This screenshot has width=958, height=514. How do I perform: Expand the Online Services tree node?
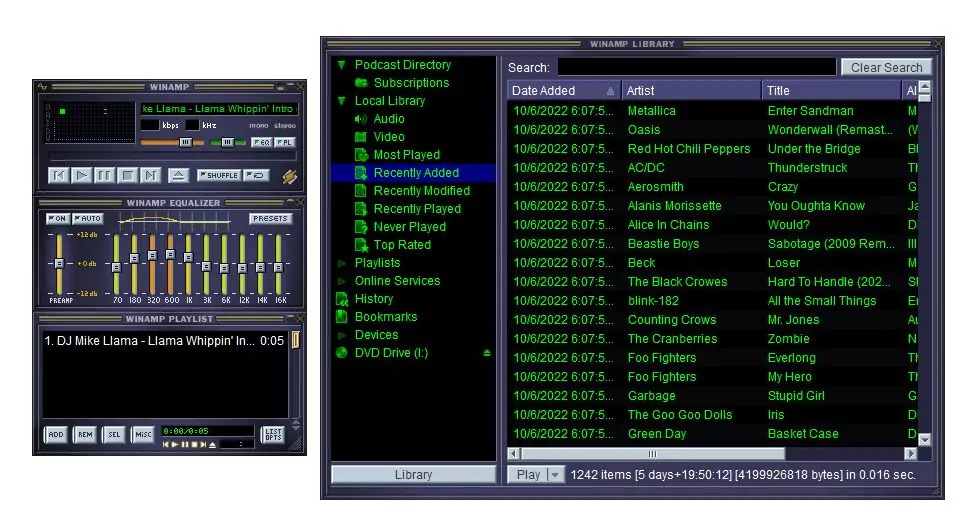coord(342,281)
